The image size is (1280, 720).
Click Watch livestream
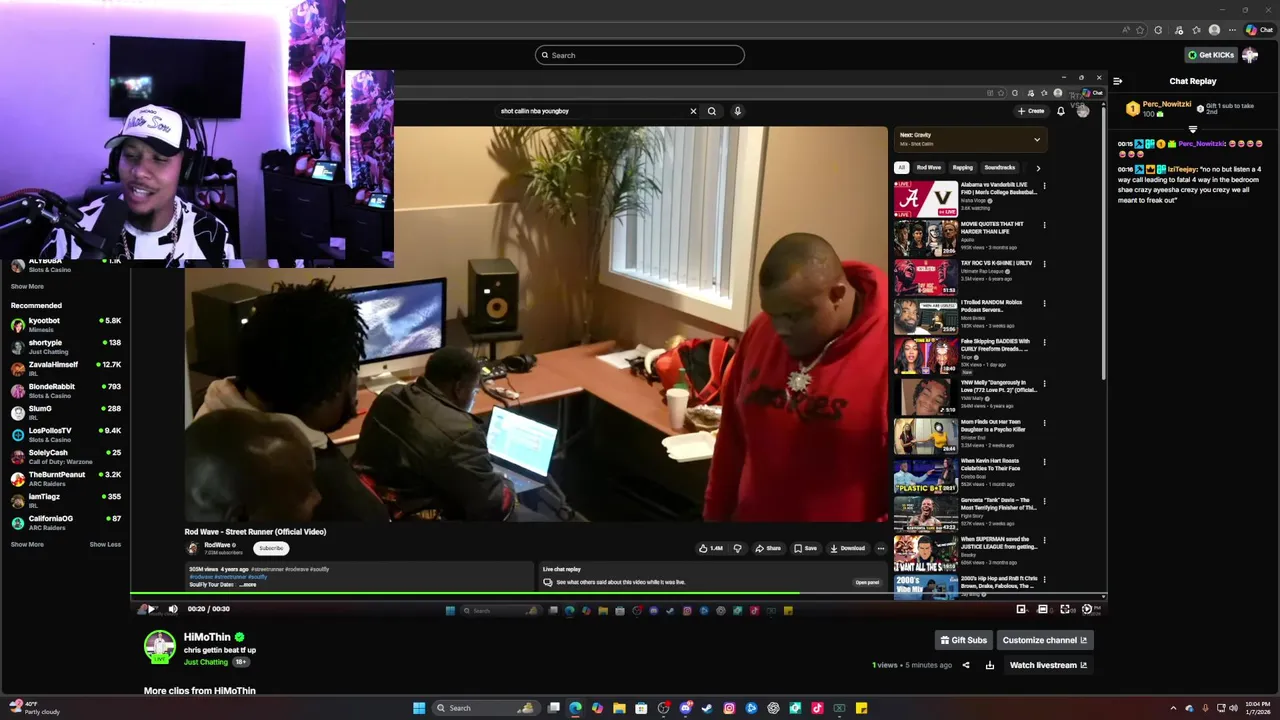click(1048, 665)
